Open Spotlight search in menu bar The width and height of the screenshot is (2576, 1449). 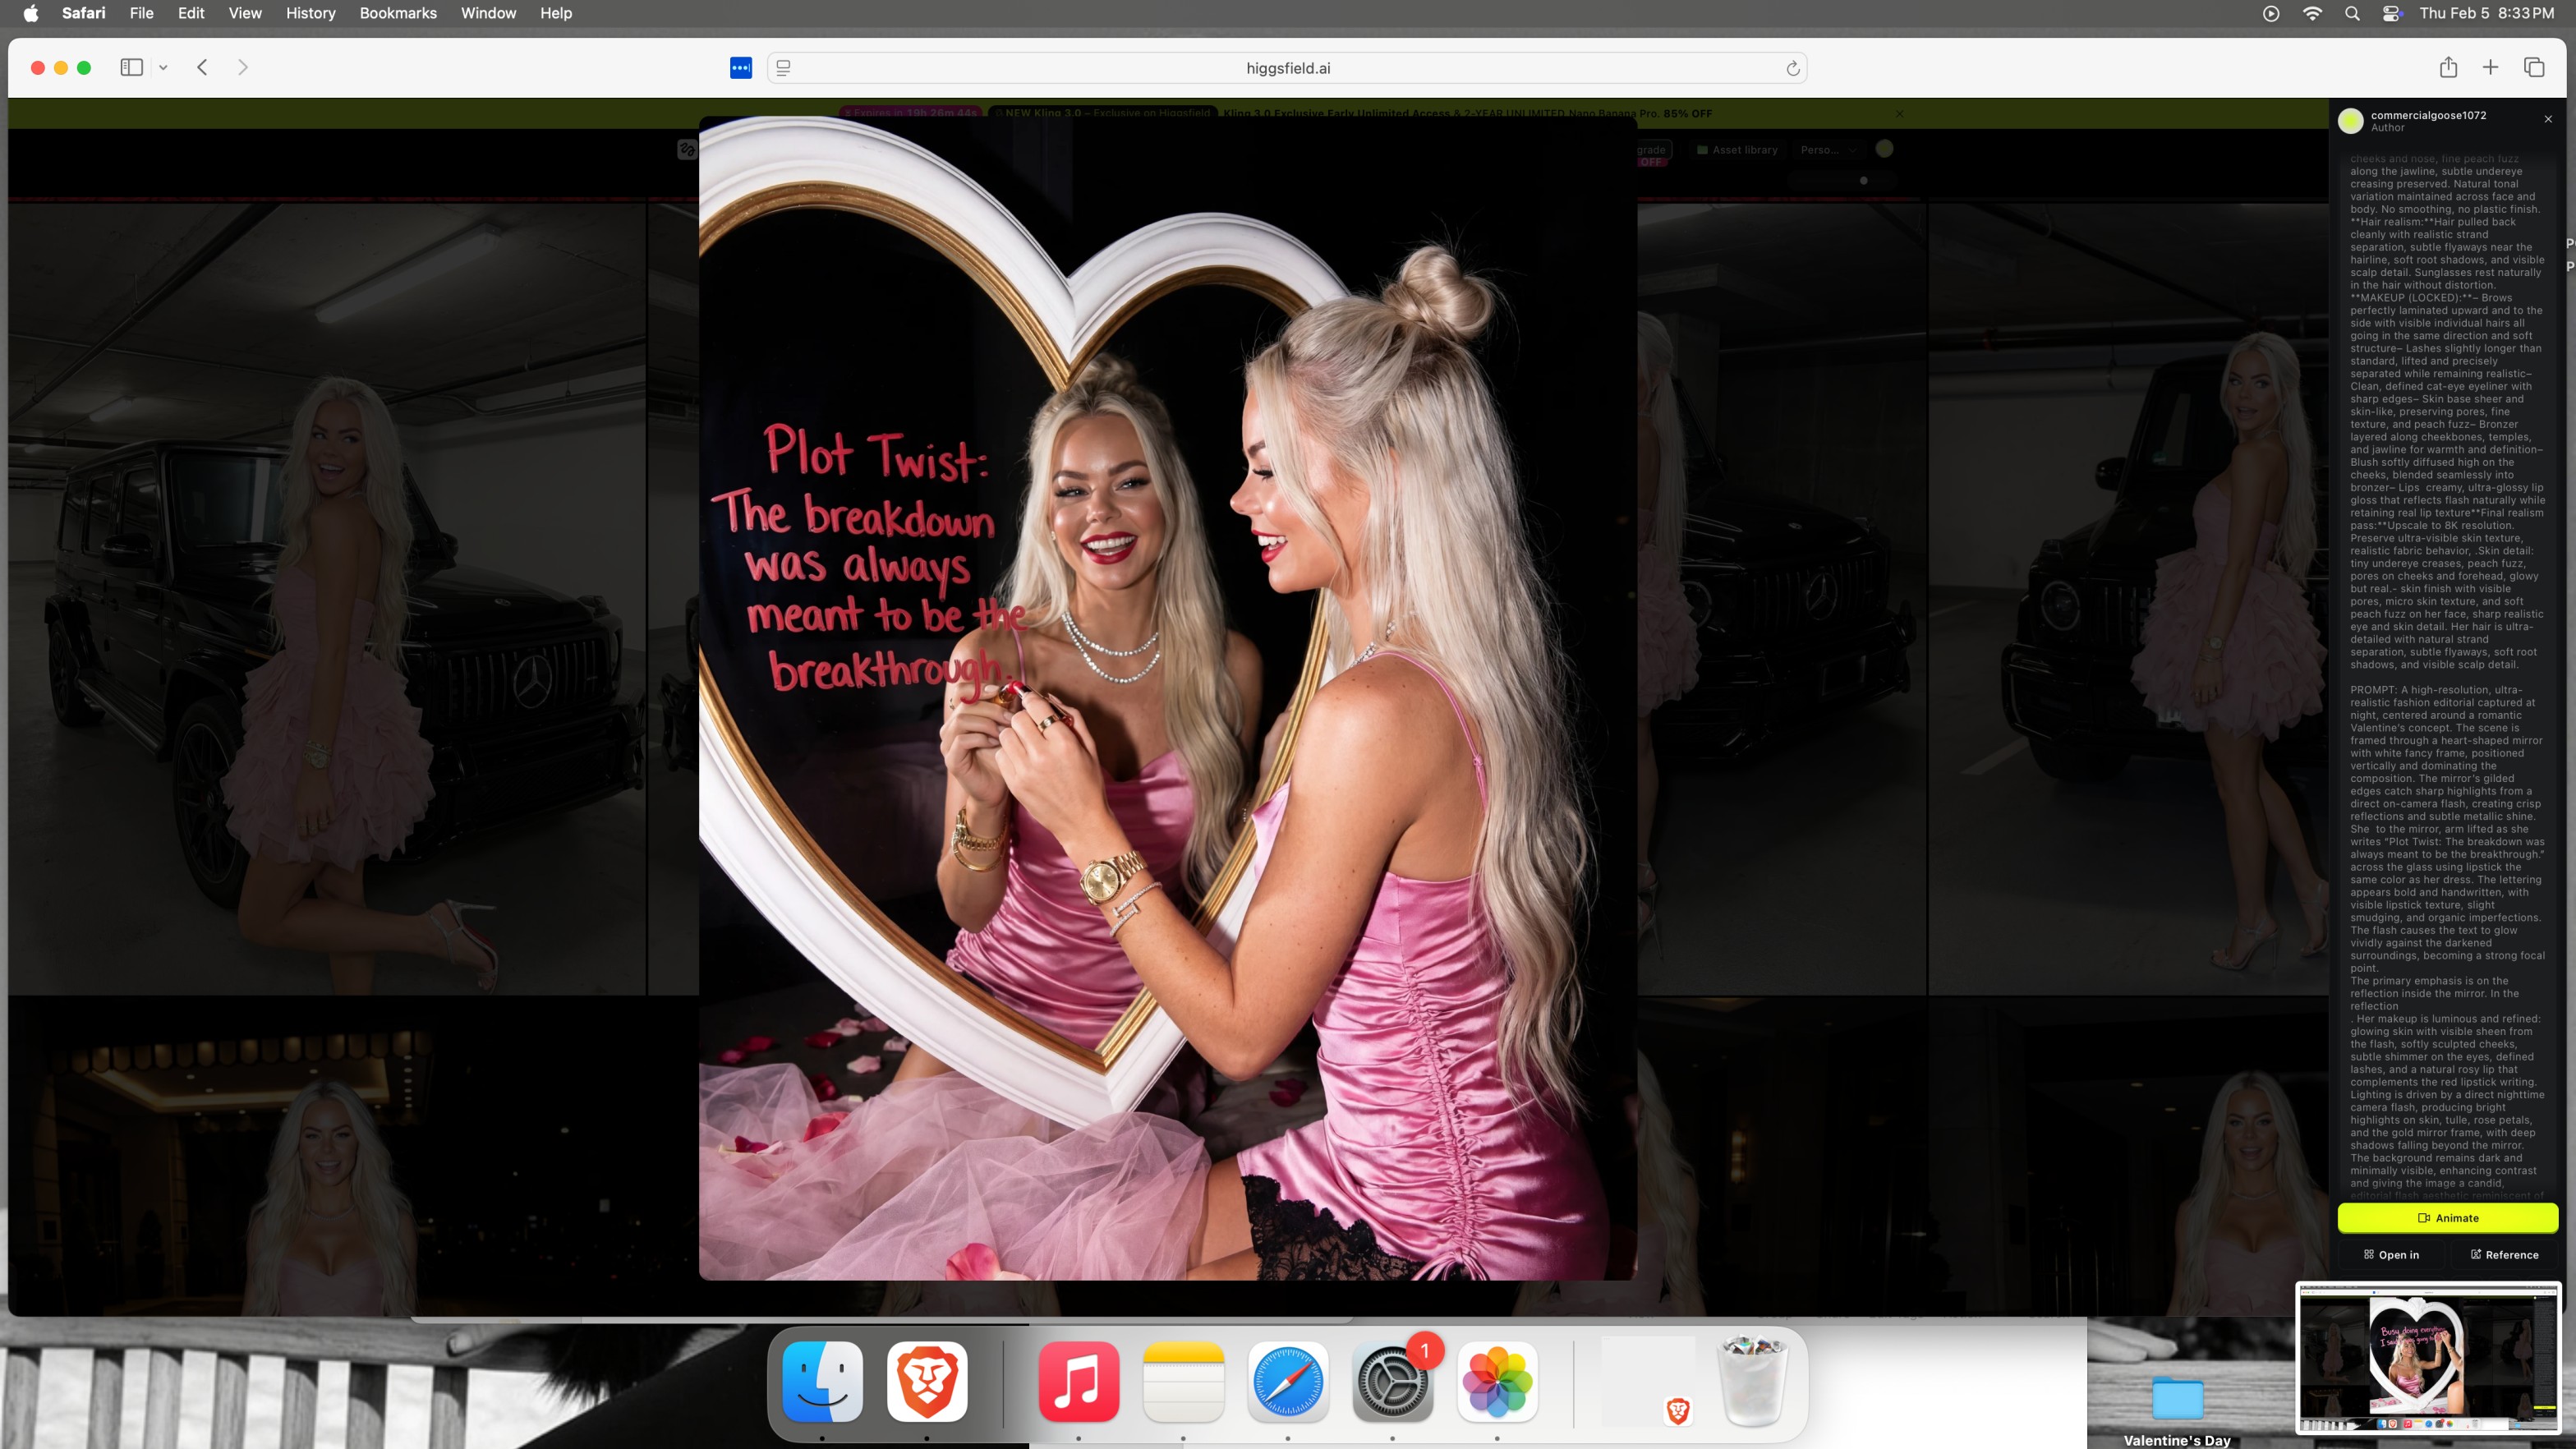tap(2352, 13)
